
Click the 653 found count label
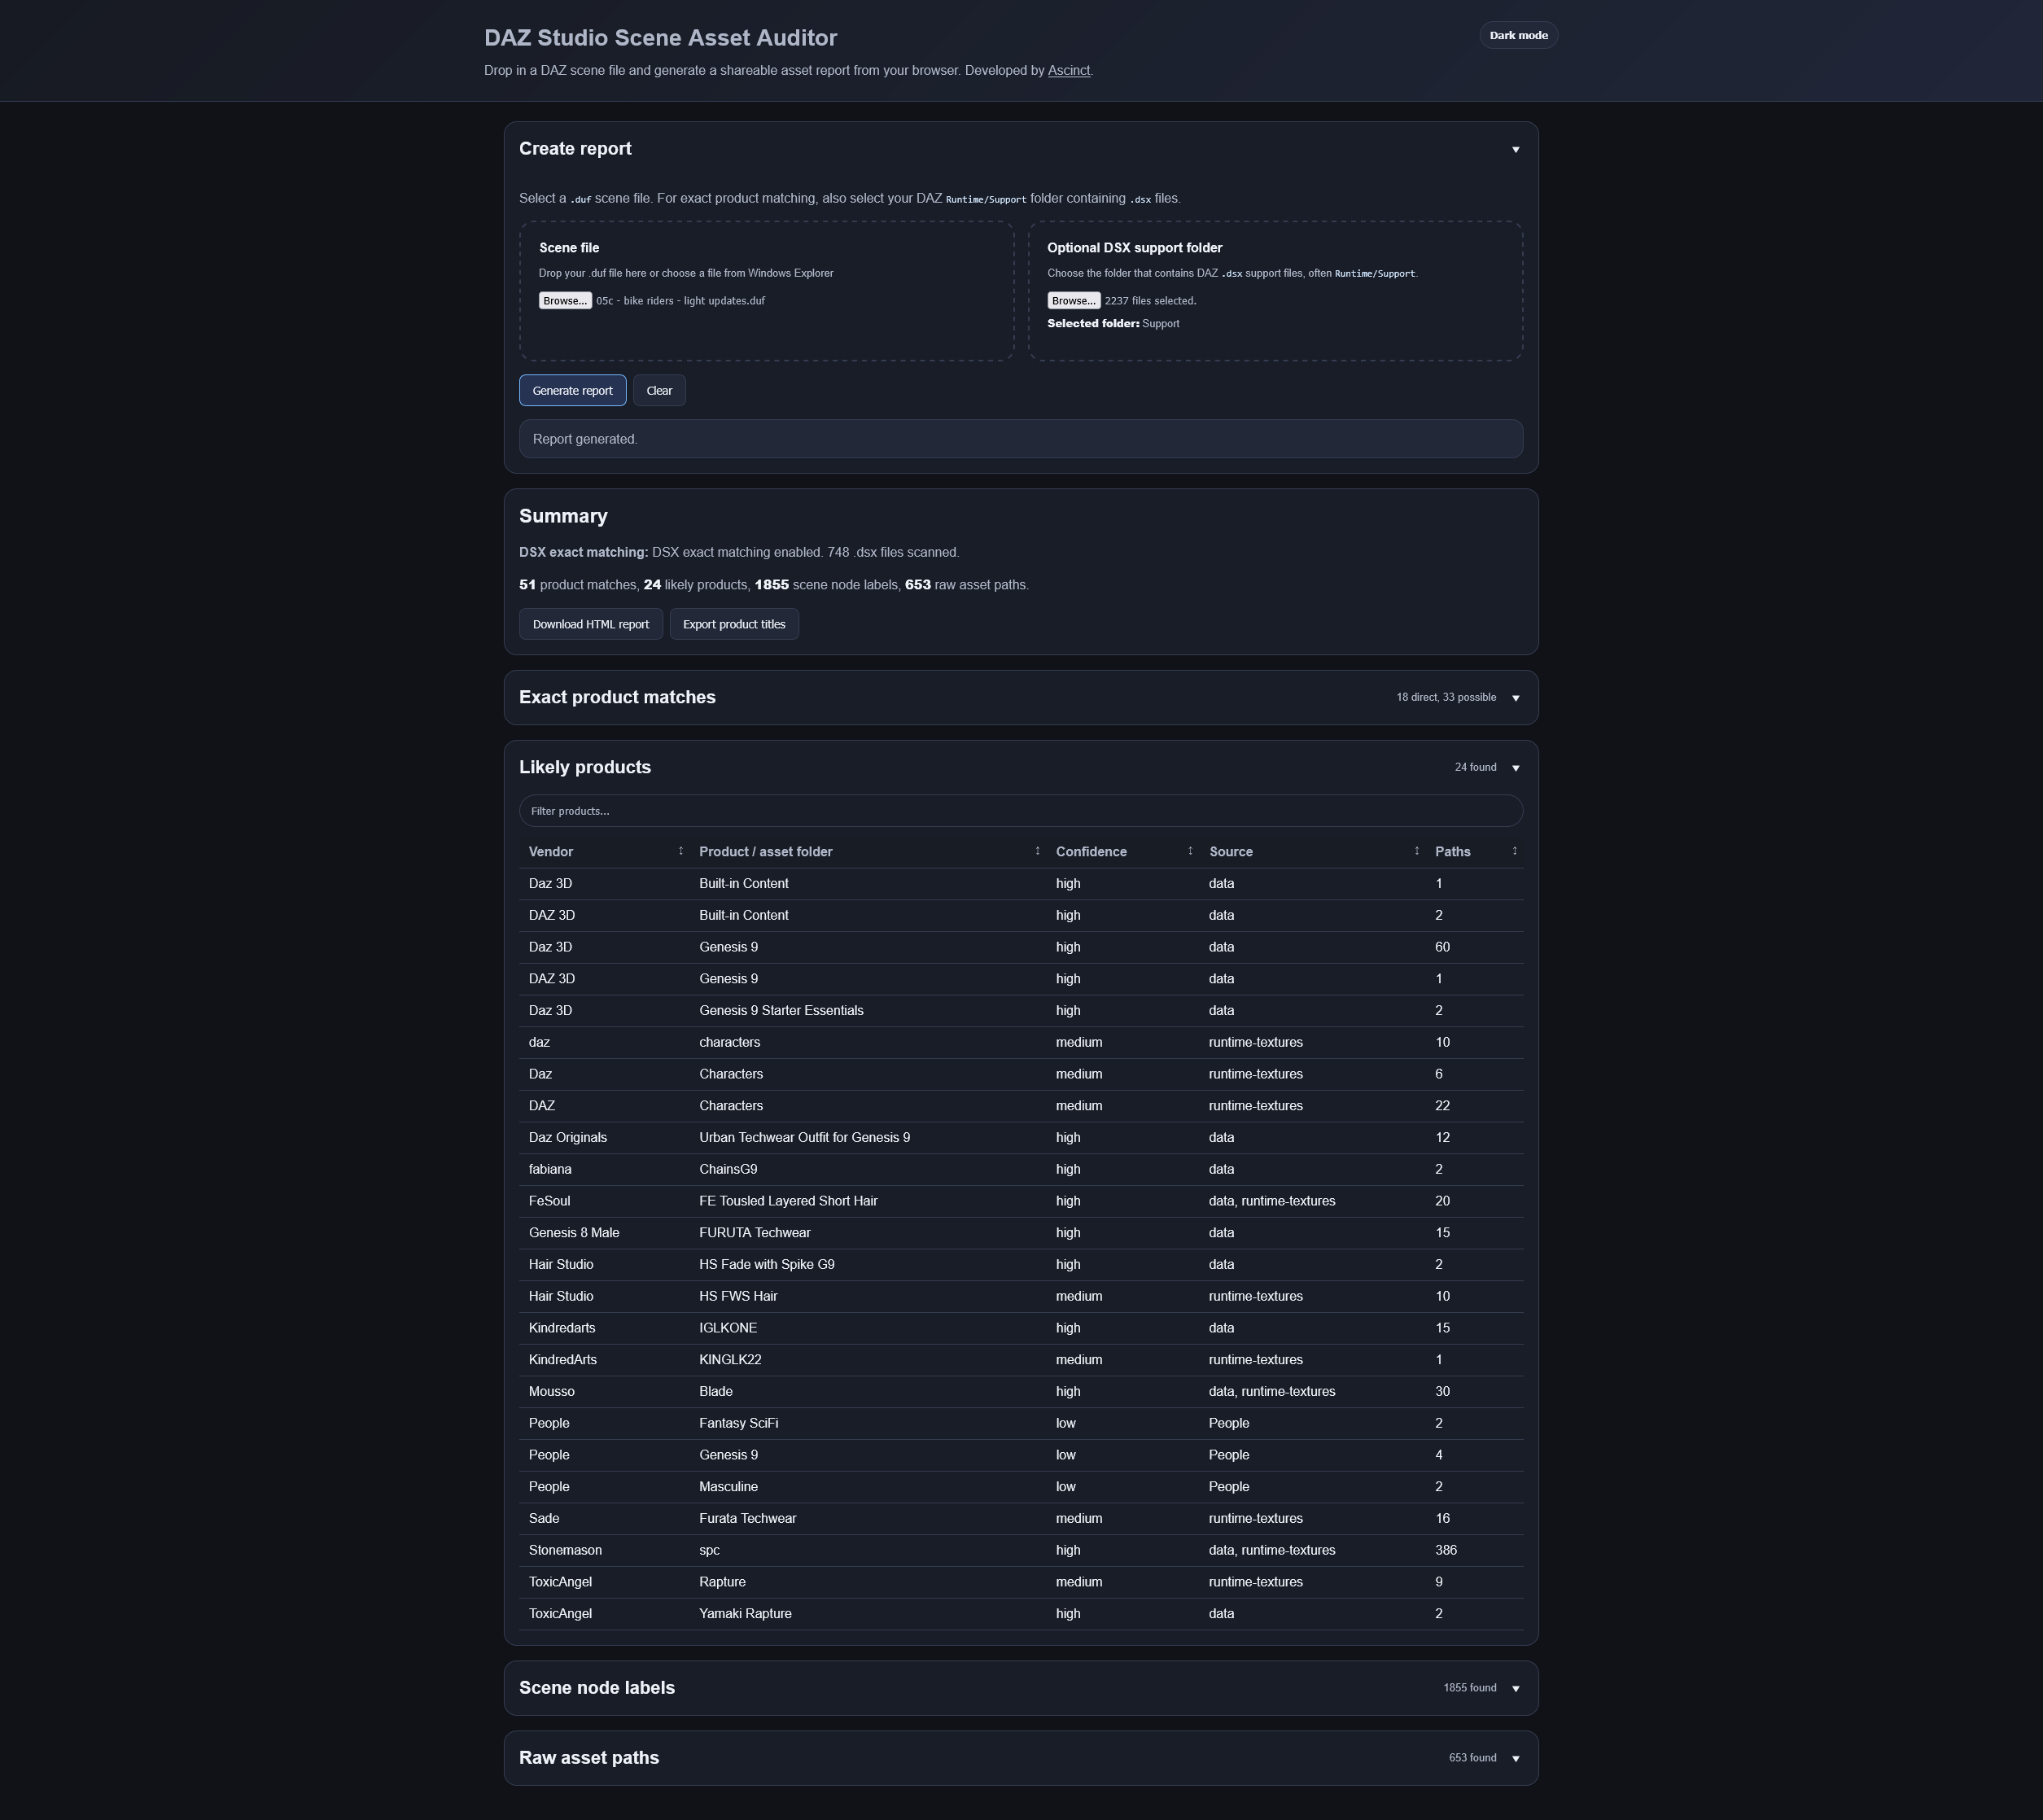coord(1472,1758)
